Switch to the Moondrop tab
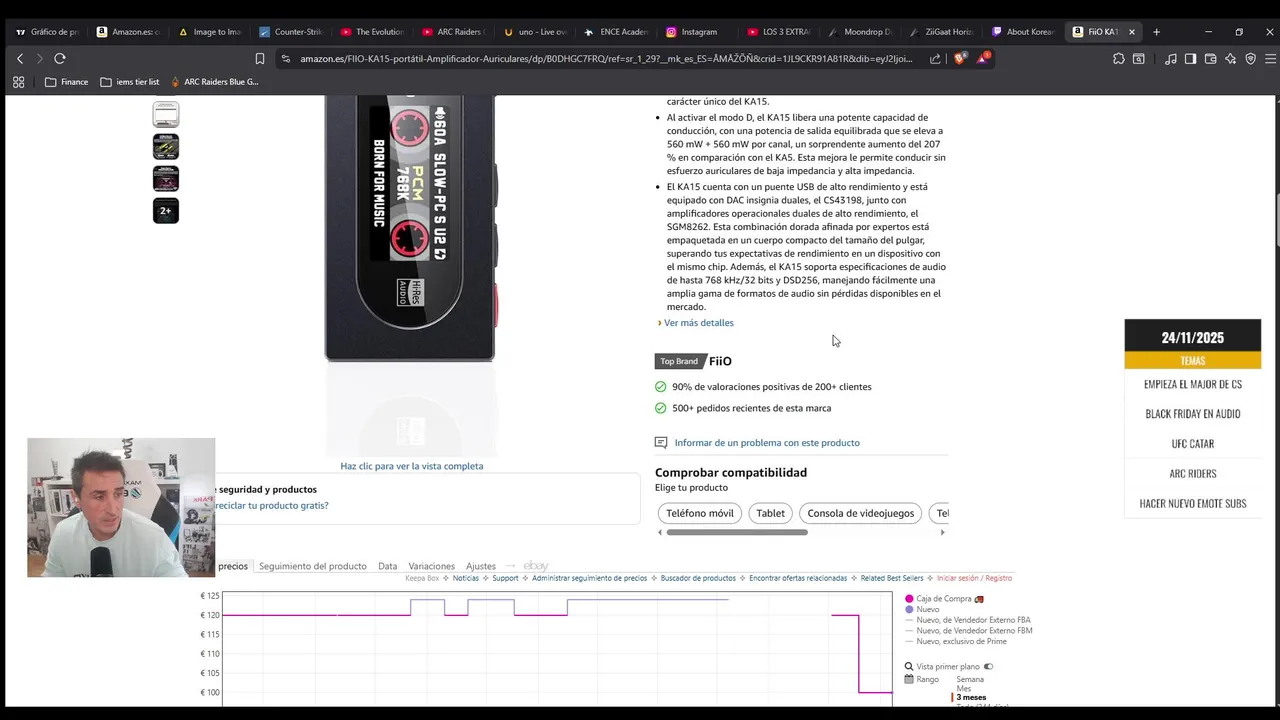This screenshot has width=1280, height=720. [x=860, y=32]
